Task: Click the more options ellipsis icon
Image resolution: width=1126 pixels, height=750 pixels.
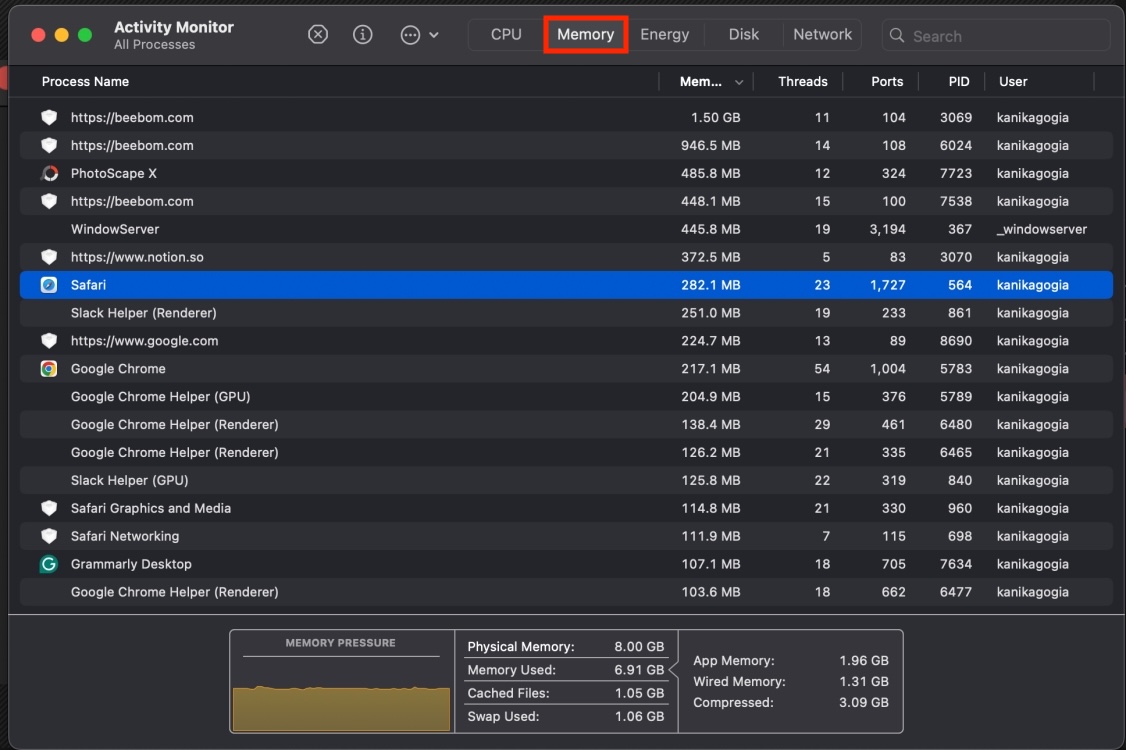Action: pos(408,33)
